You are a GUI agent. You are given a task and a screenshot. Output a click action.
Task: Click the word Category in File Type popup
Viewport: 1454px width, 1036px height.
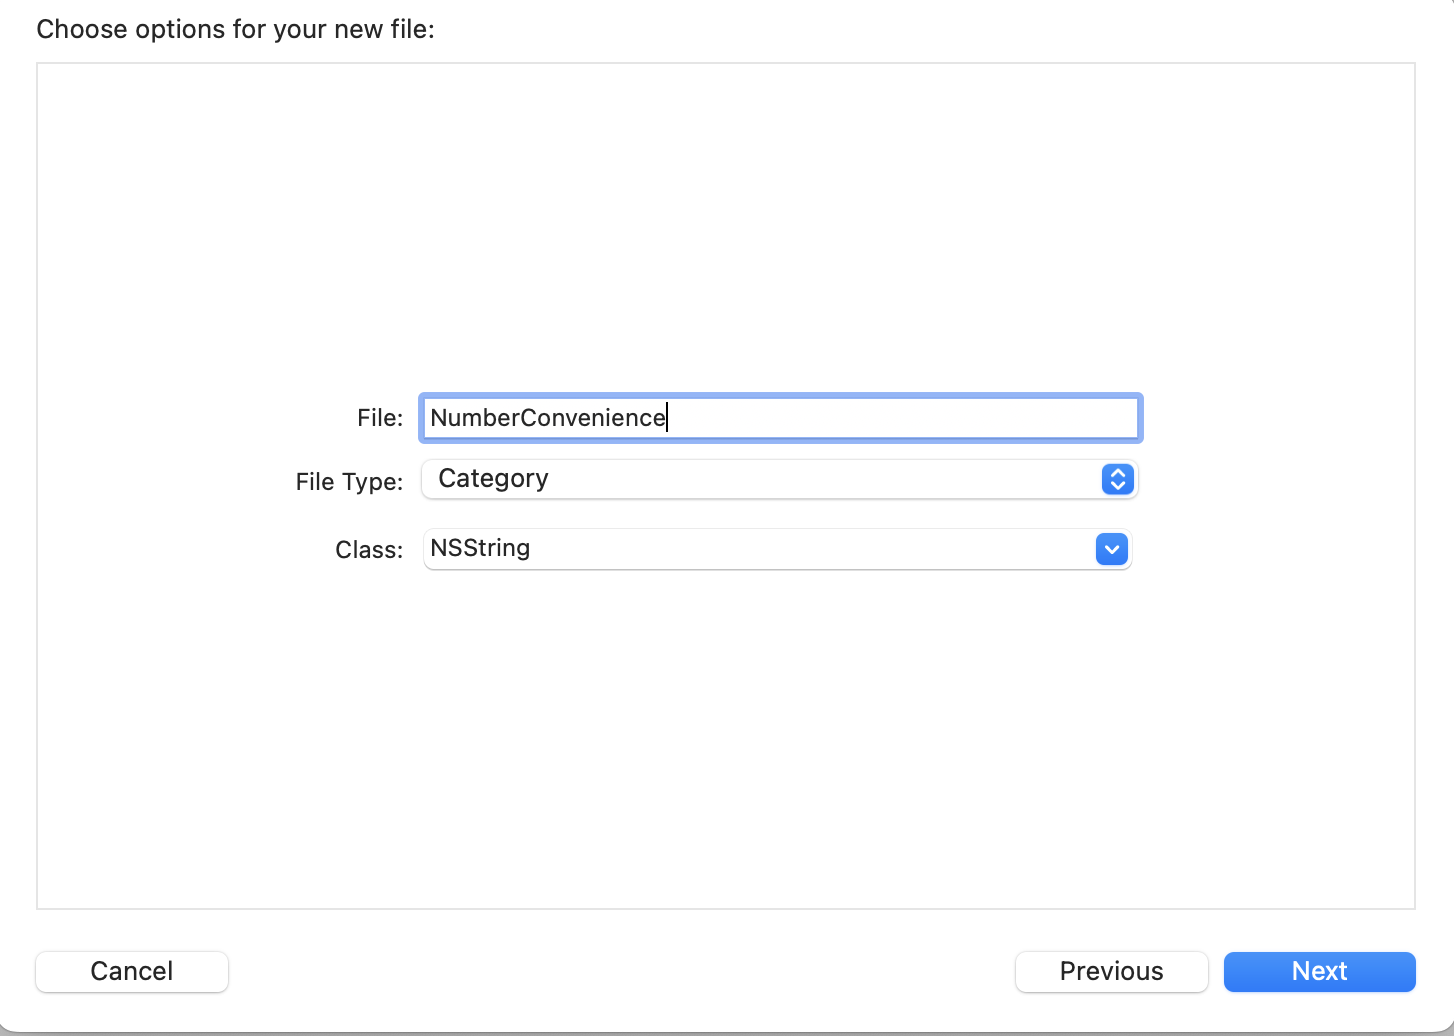click(493, 479)
